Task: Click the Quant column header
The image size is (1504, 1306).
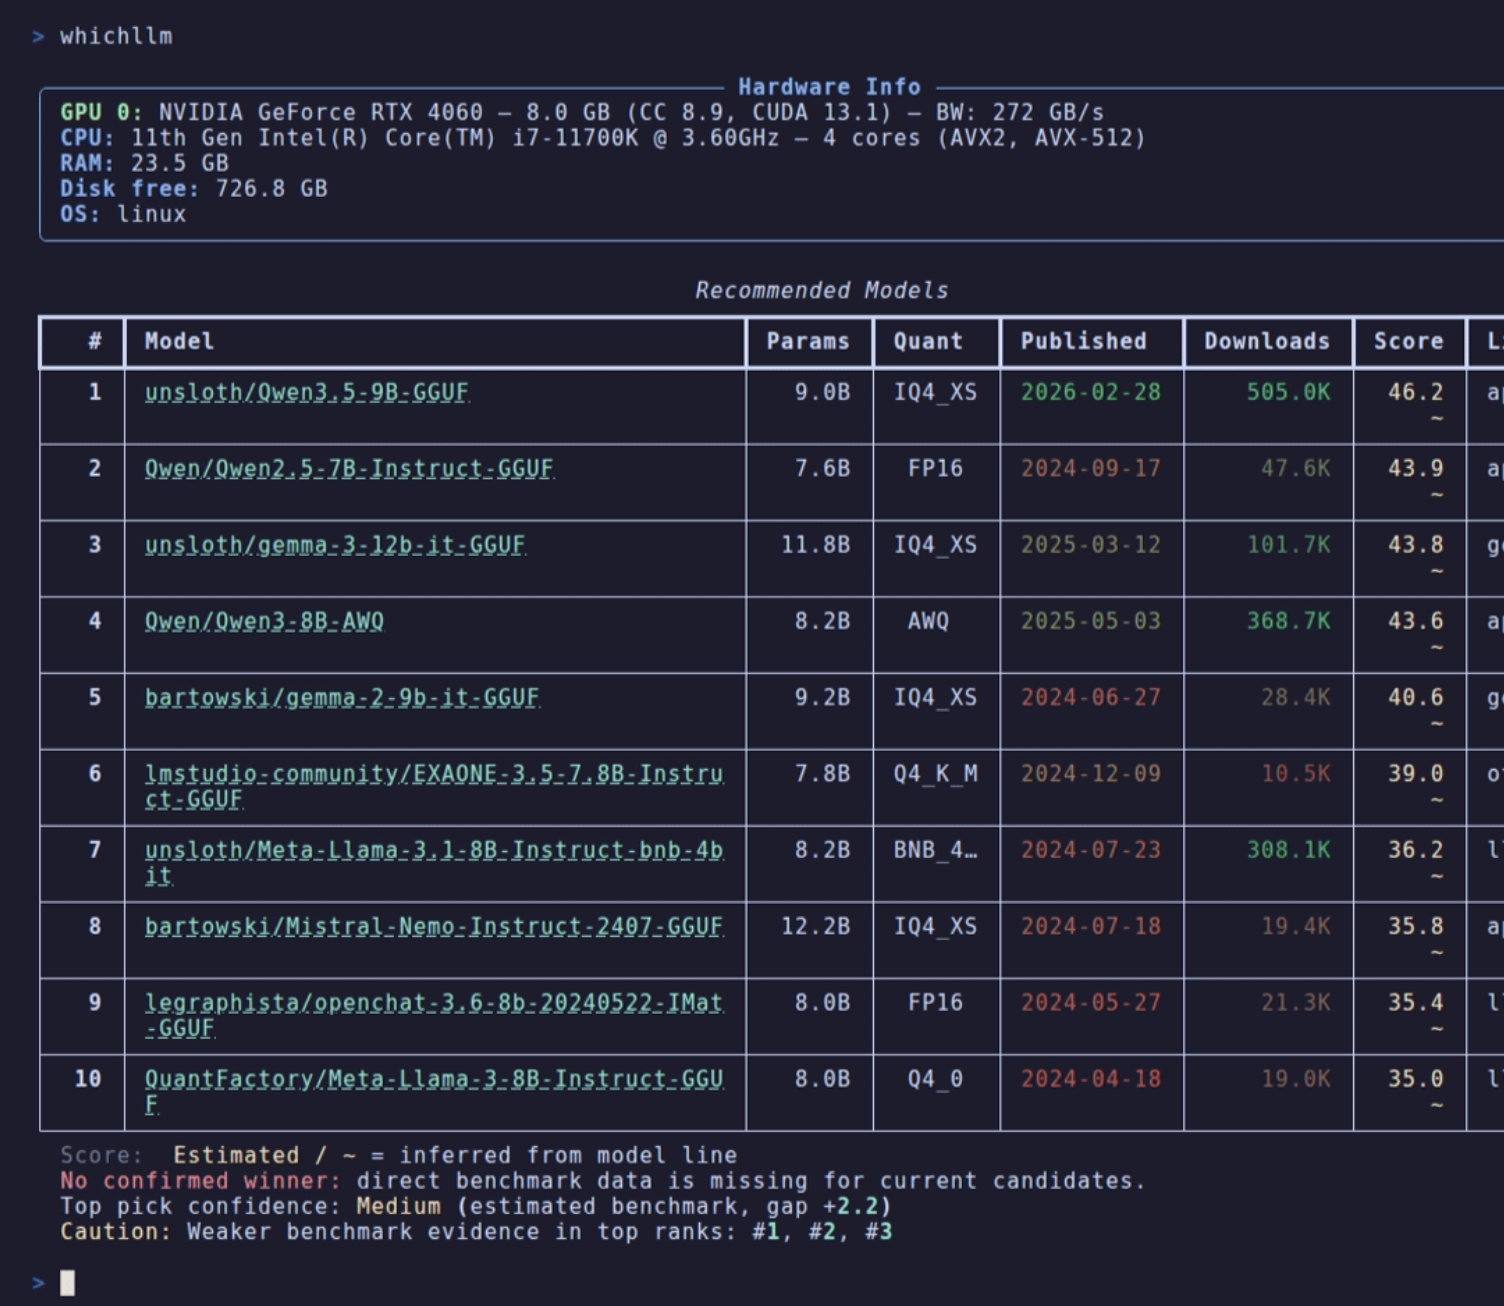Action: click(928, 341)
